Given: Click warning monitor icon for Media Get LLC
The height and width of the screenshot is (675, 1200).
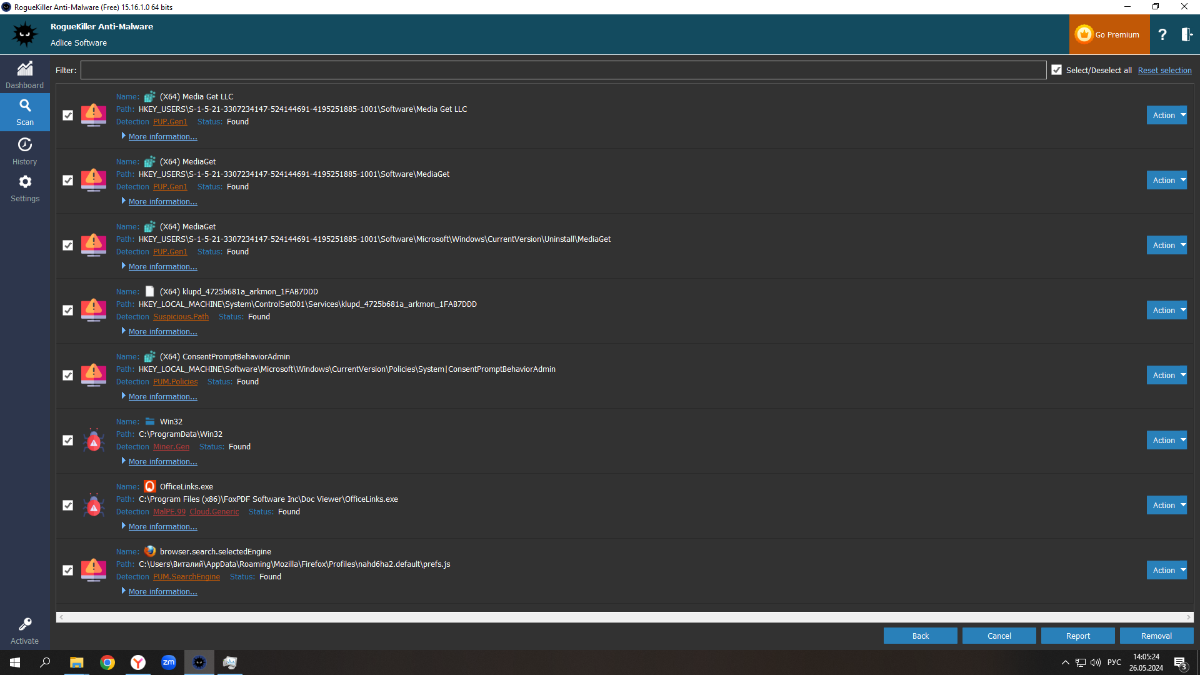Looking at the screenshot, I should coord(93,114).
